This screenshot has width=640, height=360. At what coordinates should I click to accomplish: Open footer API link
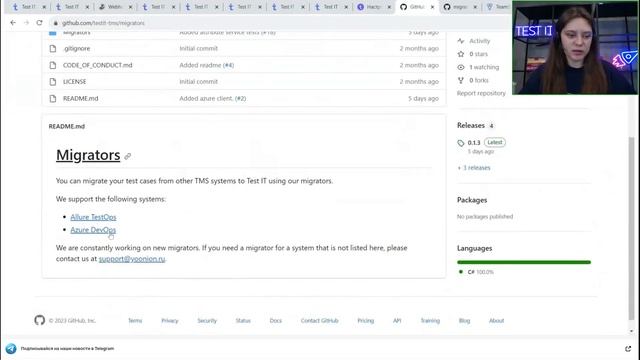click(397, 321)
